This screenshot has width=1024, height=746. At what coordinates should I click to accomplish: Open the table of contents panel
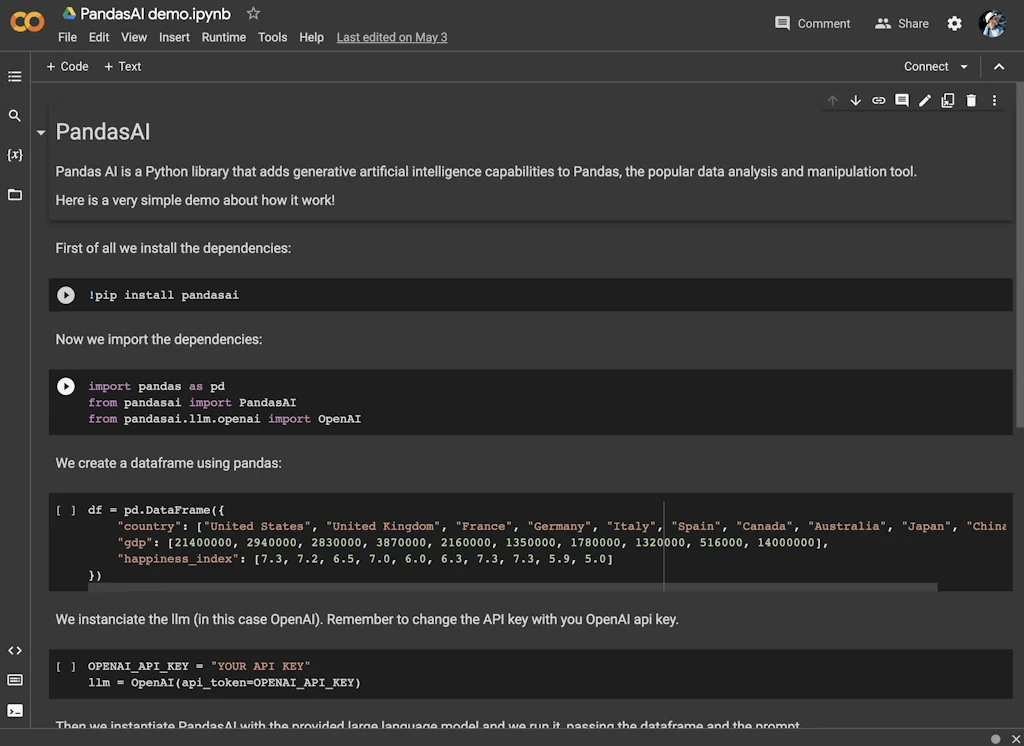14,76
